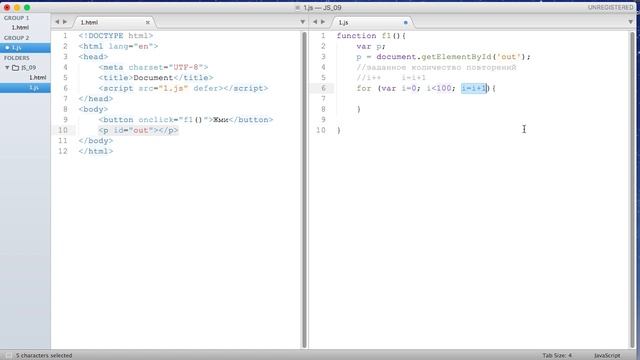Open tab list dropdown of left pane
640x360 pixels.
(x=302, y=22)
